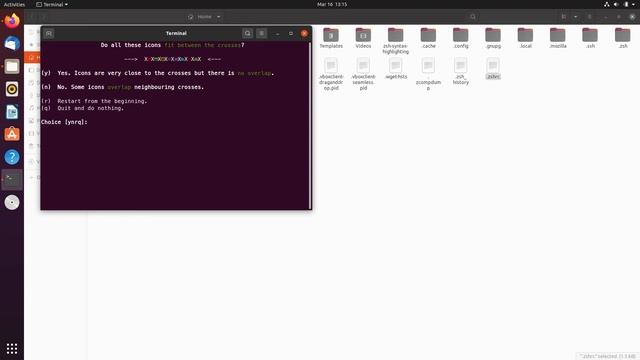Launch LibreOffice Writer from the dock
This screenshot has width=640, height=360.
coord(12,111)
